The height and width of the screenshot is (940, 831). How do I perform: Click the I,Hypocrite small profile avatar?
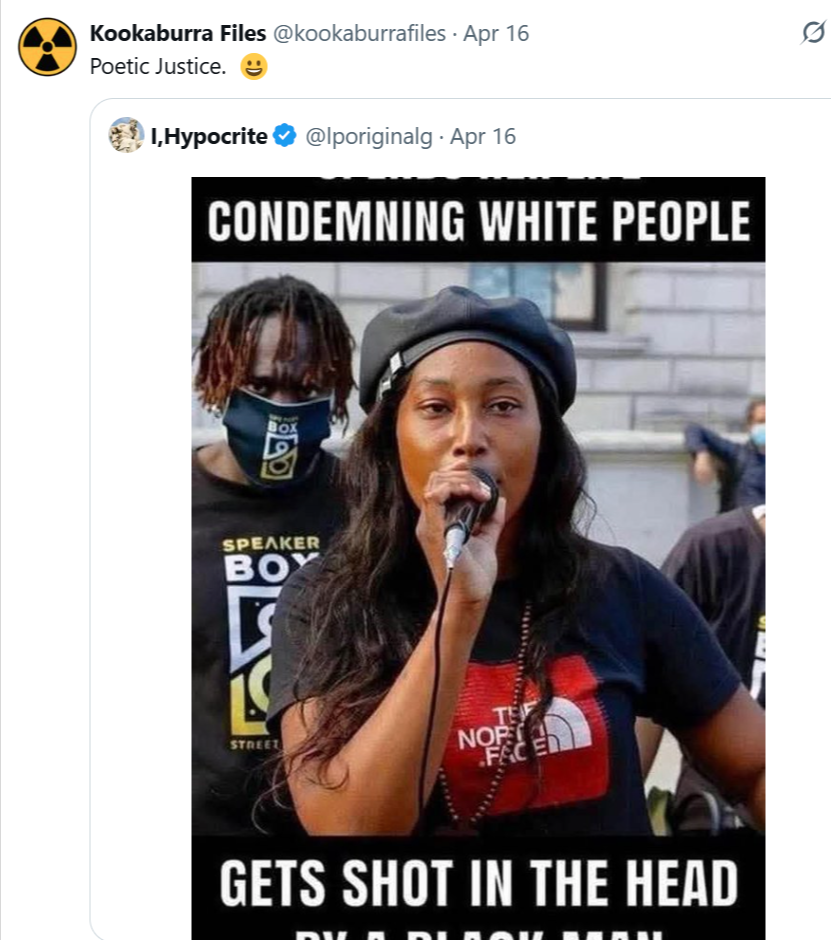pyautogui.click(x=127, y=135)
